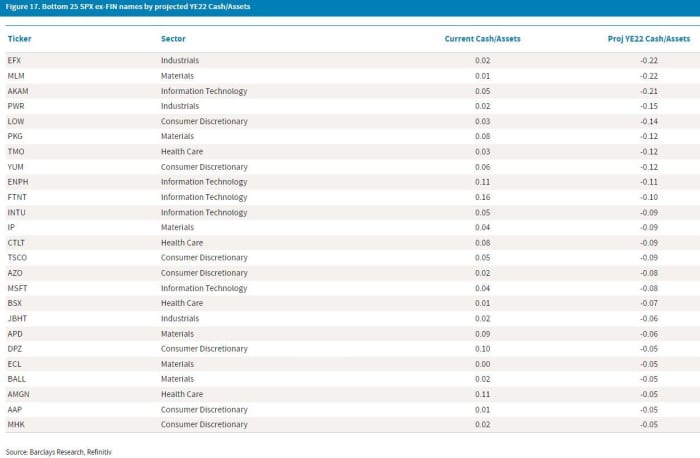Viewport: 700px width, 458px height.
Task: Click LOW's projected value -0.14
Action: [x=649, y=121]
